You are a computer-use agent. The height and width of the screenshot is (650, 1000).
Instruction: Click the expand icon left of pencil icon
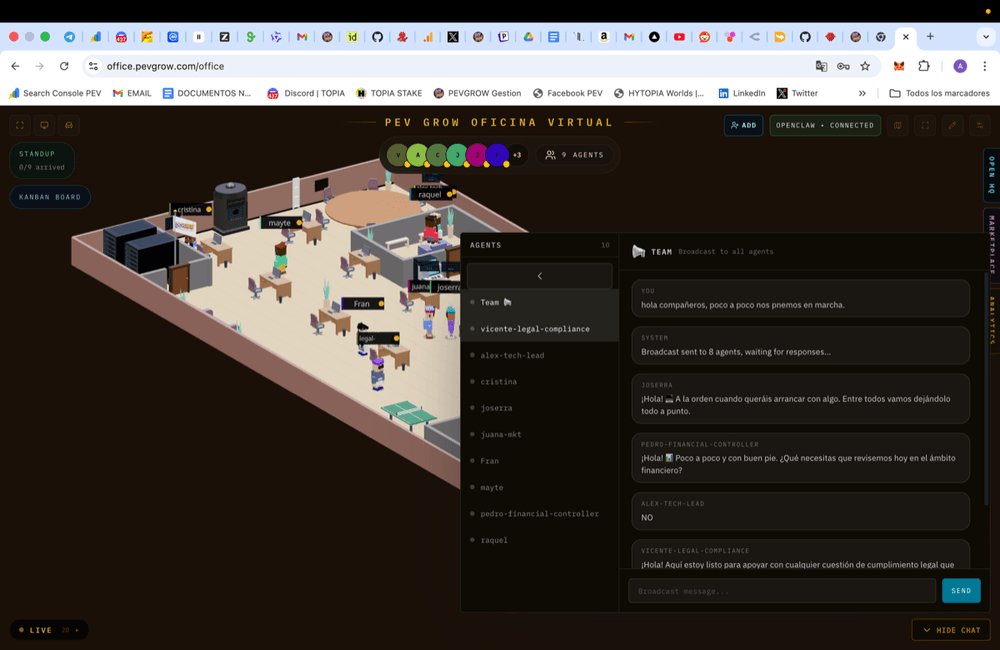(x=925, y=125)
